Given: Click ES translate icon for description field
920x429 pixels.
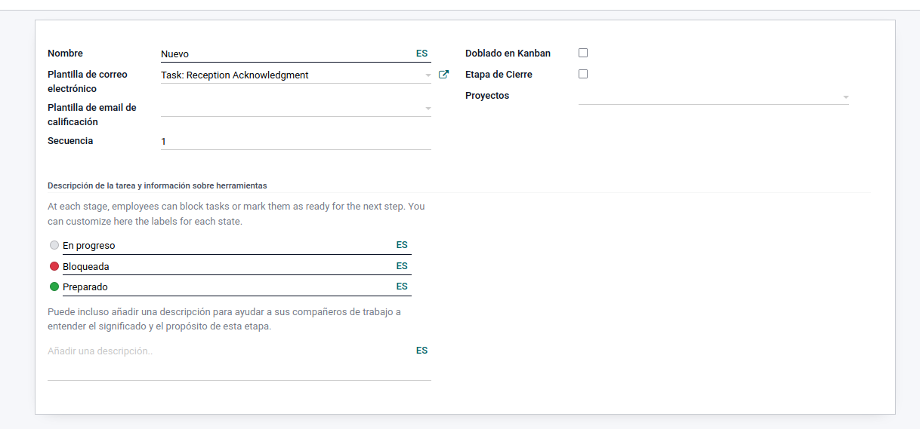Looking at the screenshot, I should coord(422,350).
